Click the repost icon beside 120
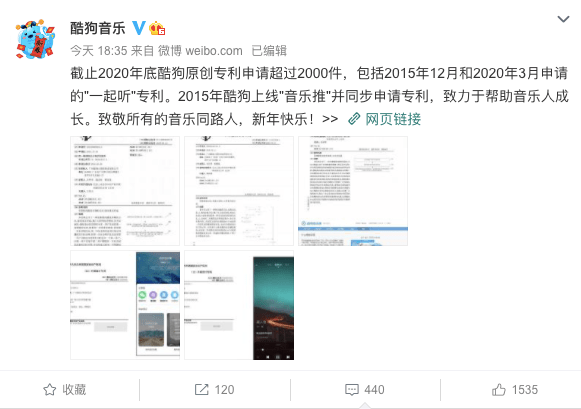 [x=202, y=389]
